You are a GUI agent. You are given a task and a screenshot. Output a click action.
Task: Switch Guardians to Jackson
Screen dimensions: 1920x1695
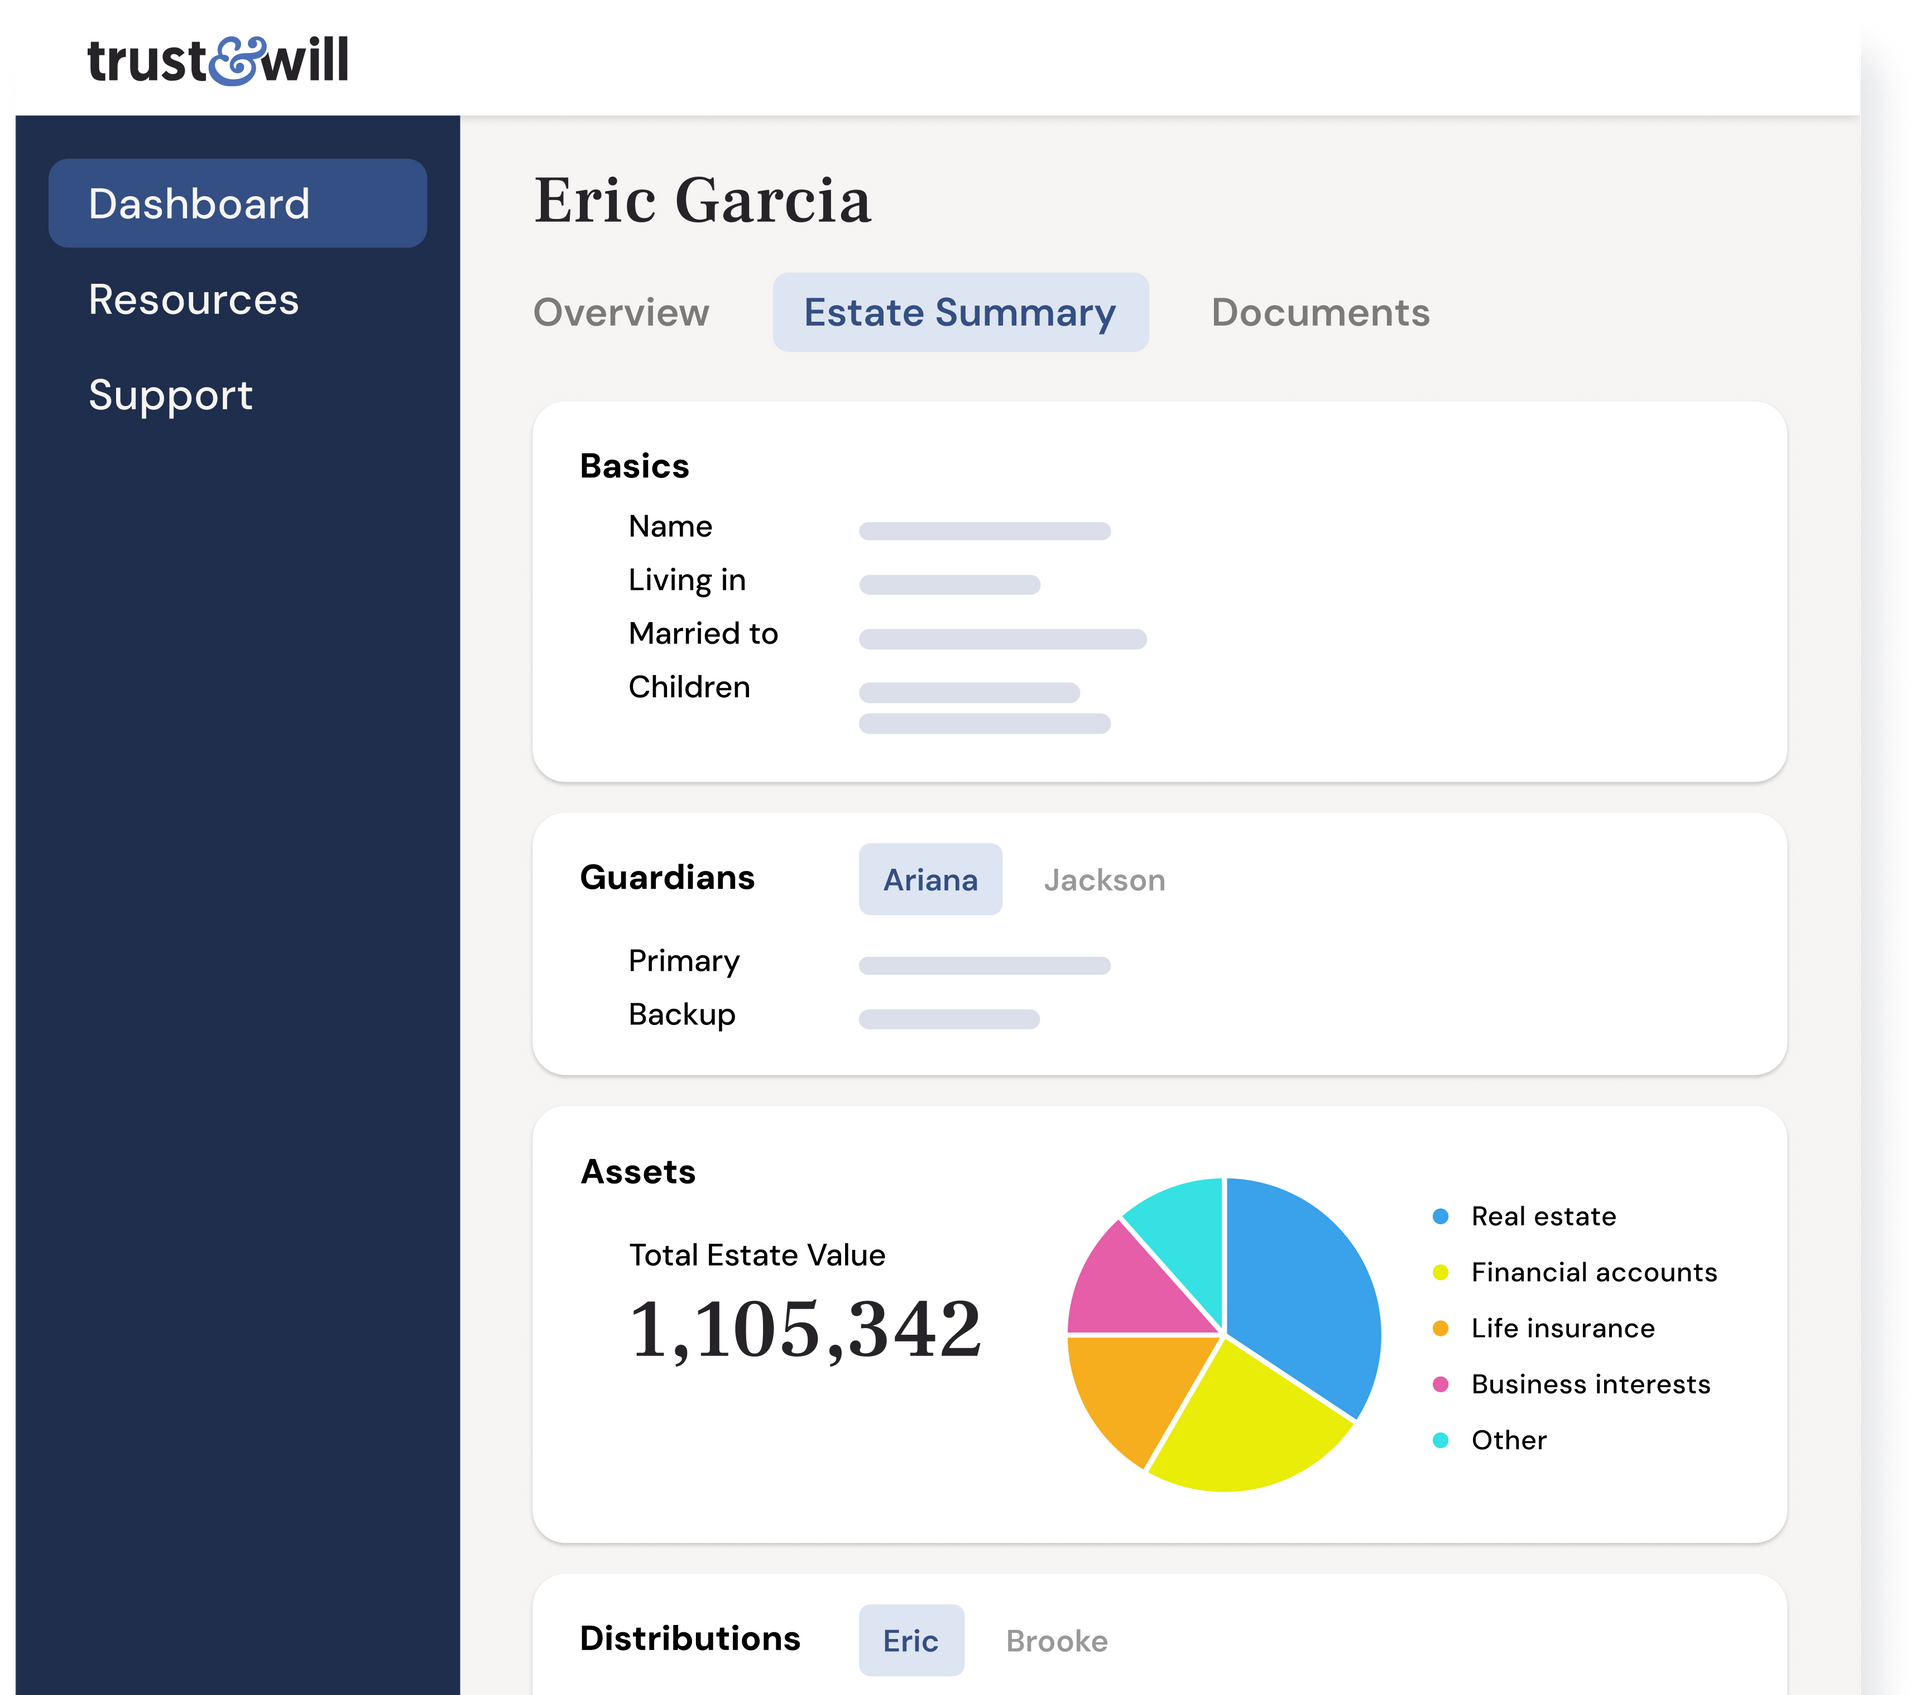pyautogui.click(x=1105, y=880)
